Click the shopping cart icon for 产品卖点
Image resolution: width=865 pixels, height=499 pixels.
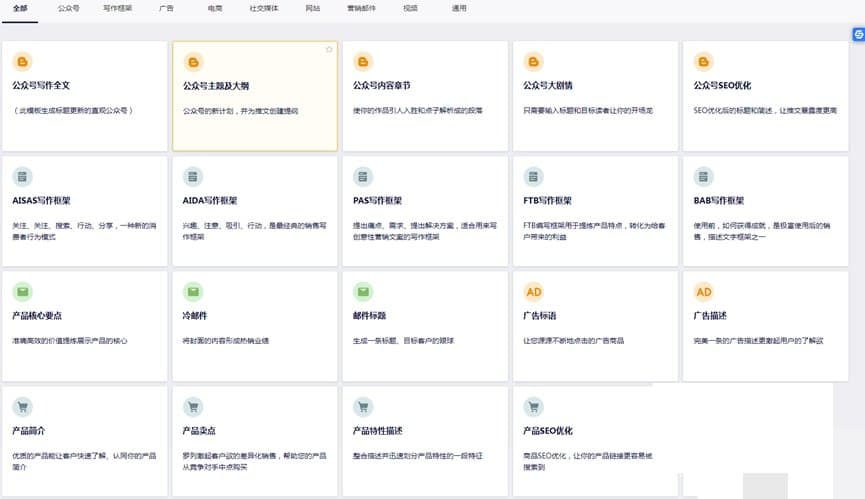point(193,407)
